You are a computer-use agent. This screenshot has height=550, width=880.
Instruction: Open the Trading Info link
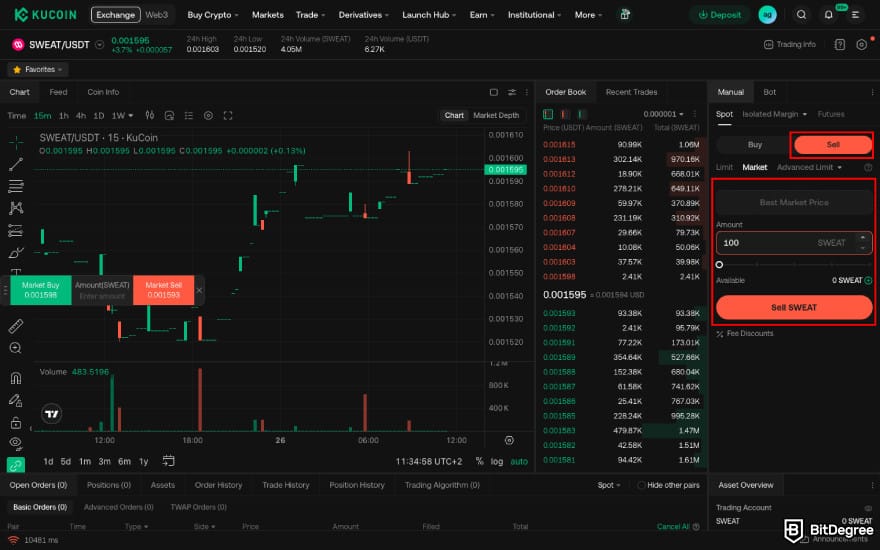click(x=790, y=44)
